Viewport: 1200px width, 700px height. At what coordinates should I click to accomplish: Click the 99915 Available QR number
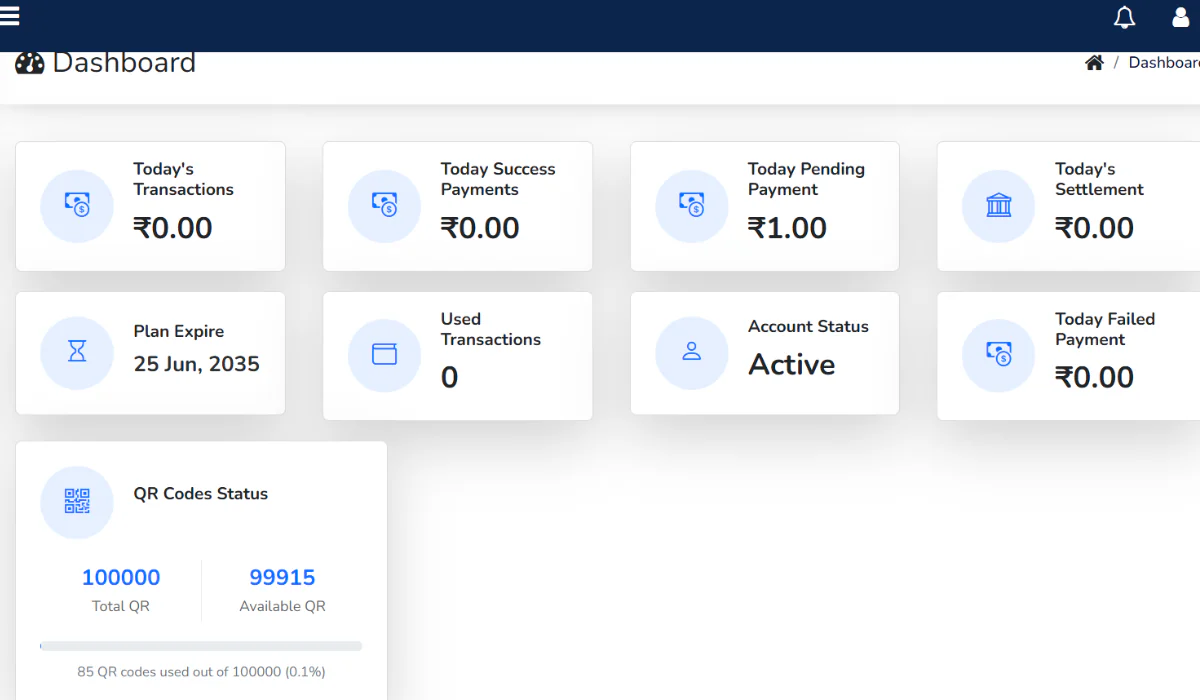click(x=282, y=578)
